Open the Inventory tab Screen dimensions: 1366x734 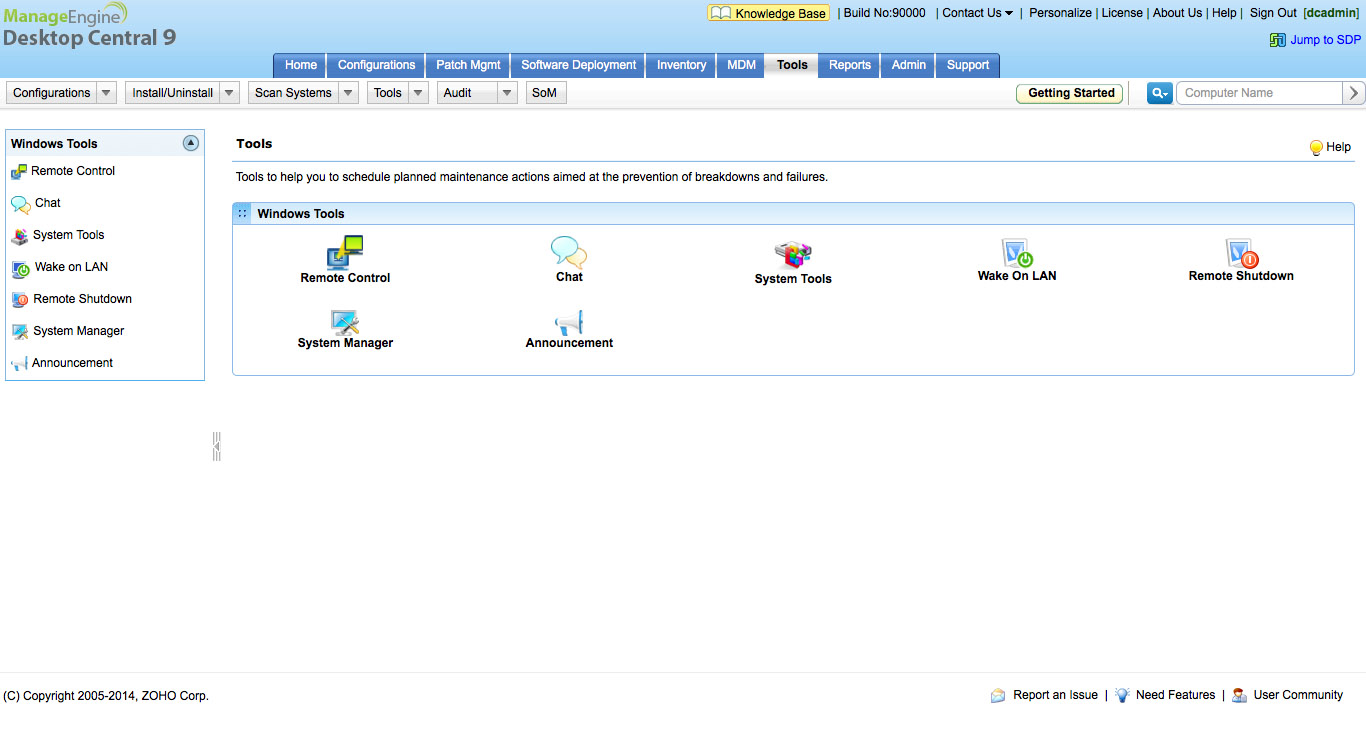pyautogui.click(x=682, y=65)
